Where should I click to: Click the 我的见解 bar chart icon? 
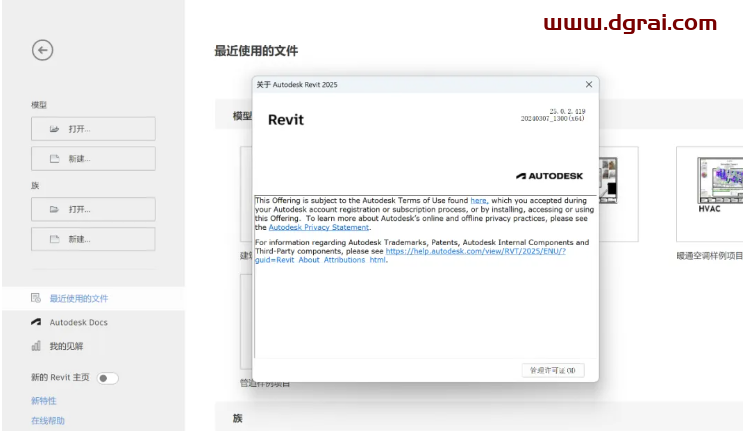tap(36, 346)
